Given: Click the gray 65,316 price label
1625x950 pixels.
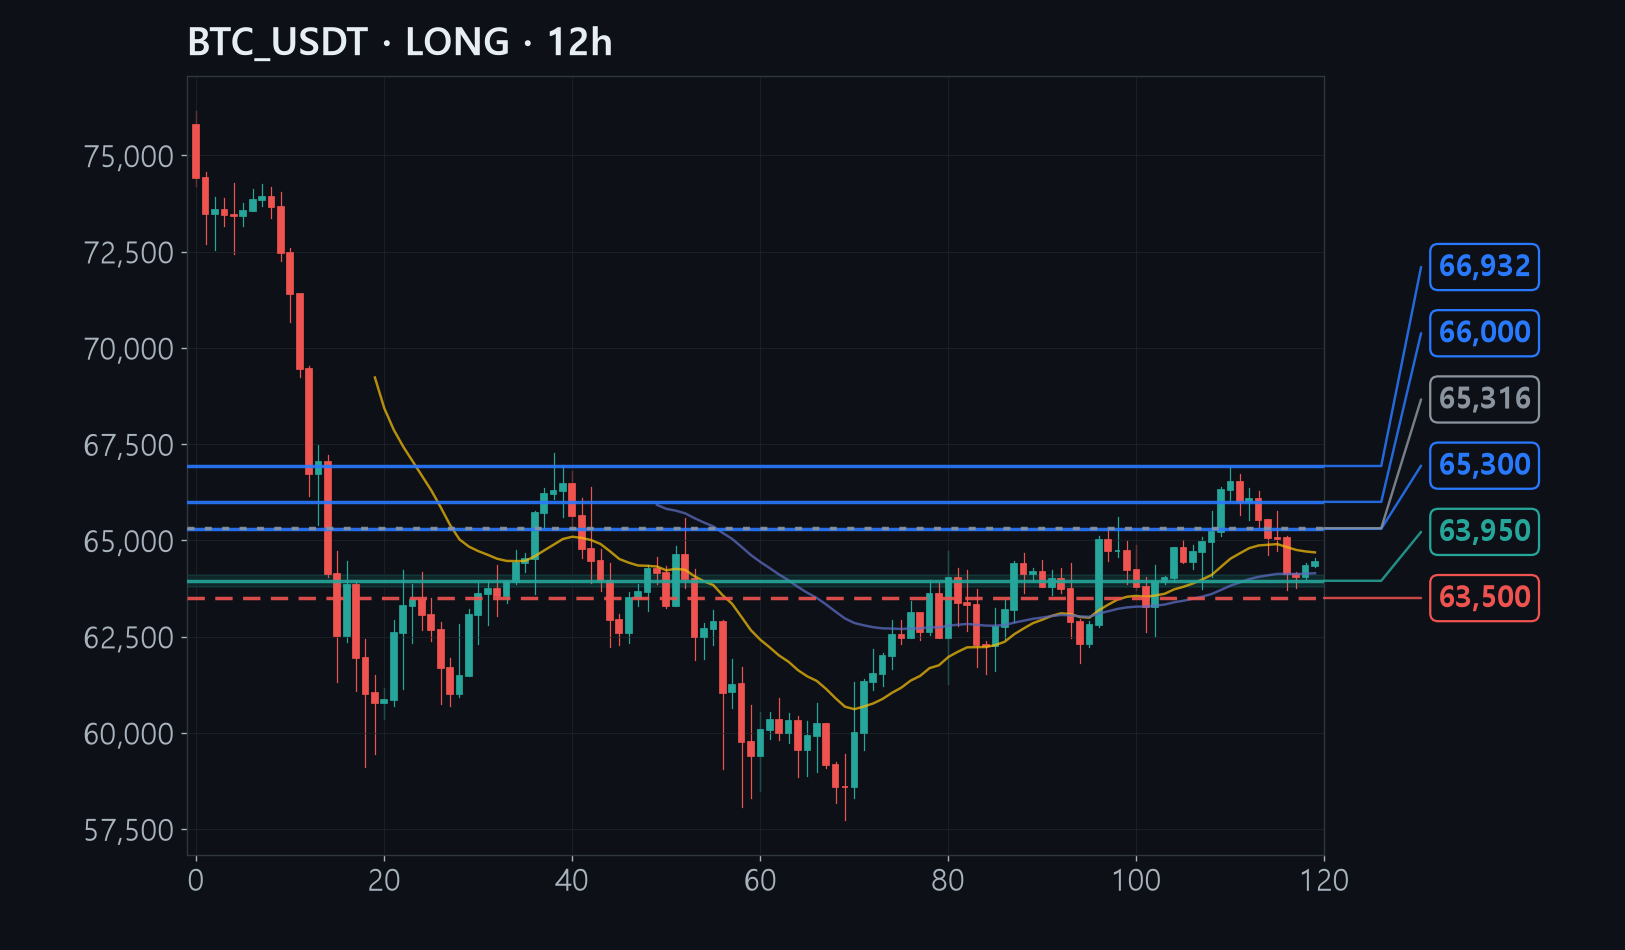Looking at the screenshot, I should (x=1484, y=399).
